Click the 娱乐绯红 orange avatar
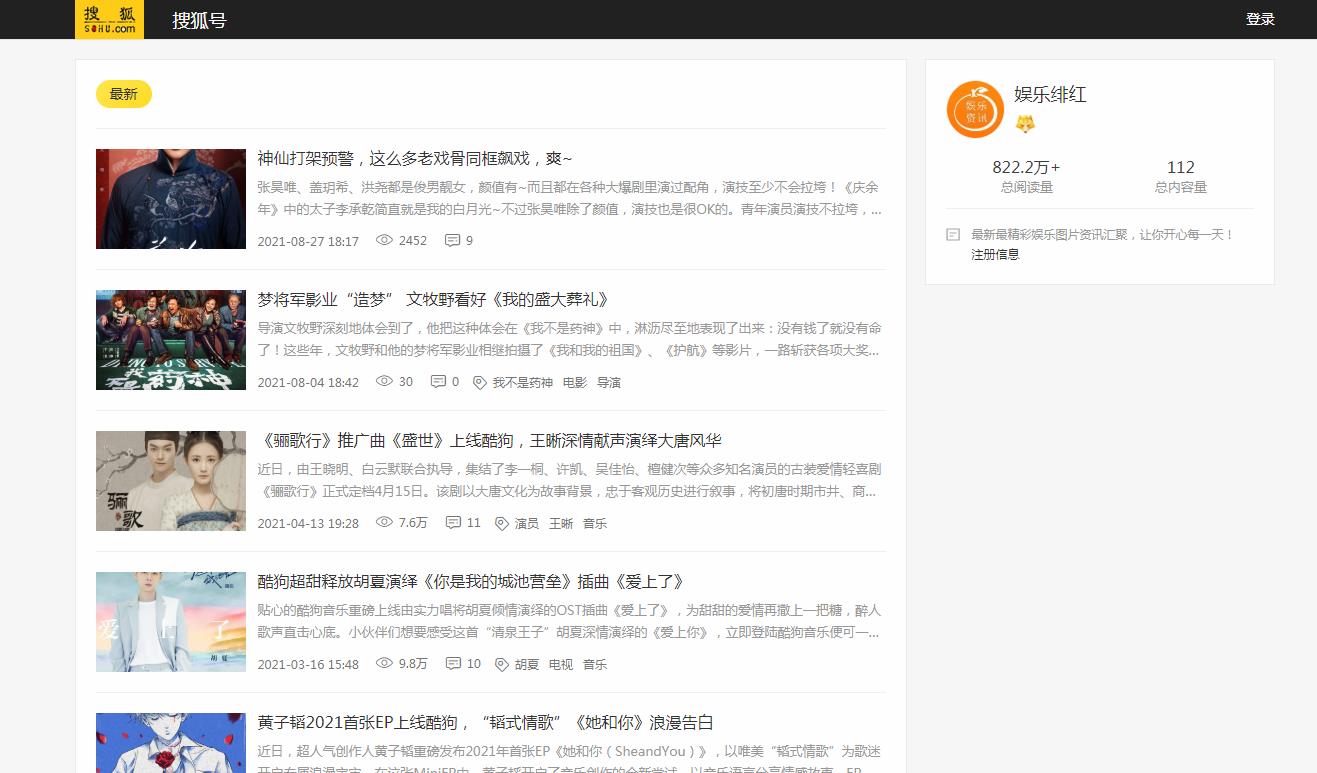This screenshot has width=1317, height=773. pos(975,109)
